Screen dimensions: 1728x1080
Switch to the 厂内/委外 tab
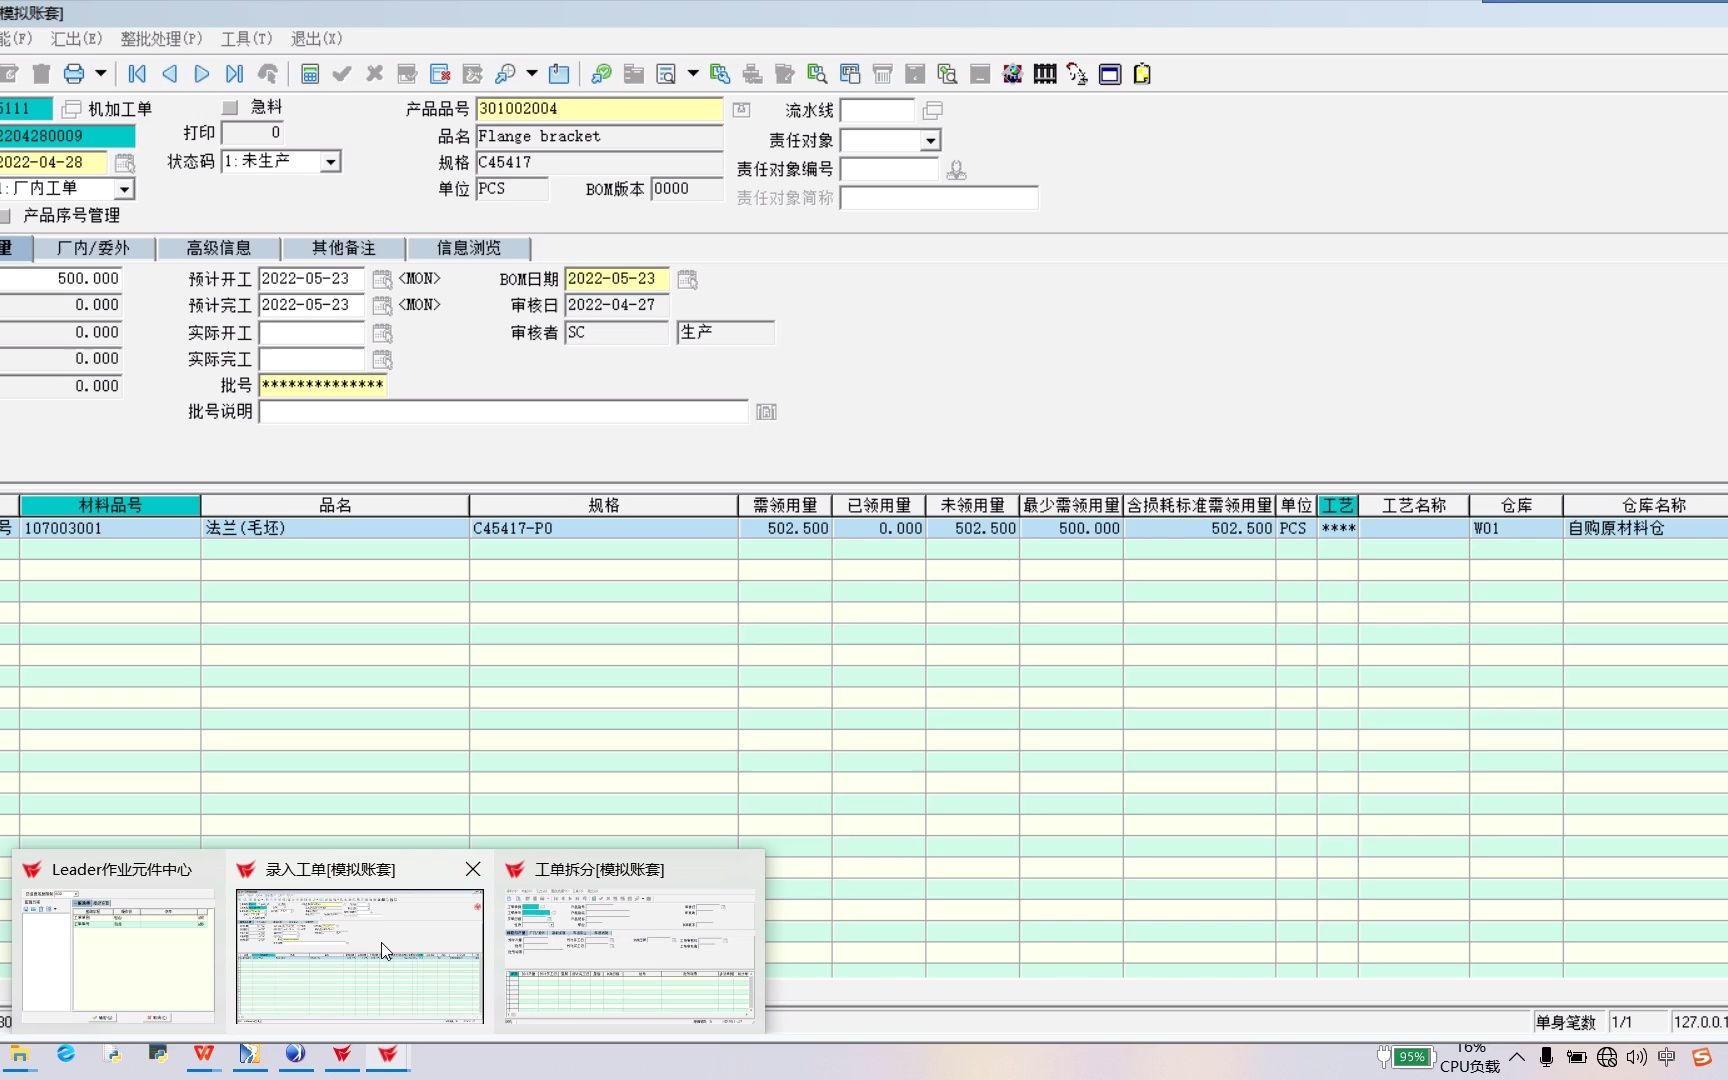tap(94, 248)
